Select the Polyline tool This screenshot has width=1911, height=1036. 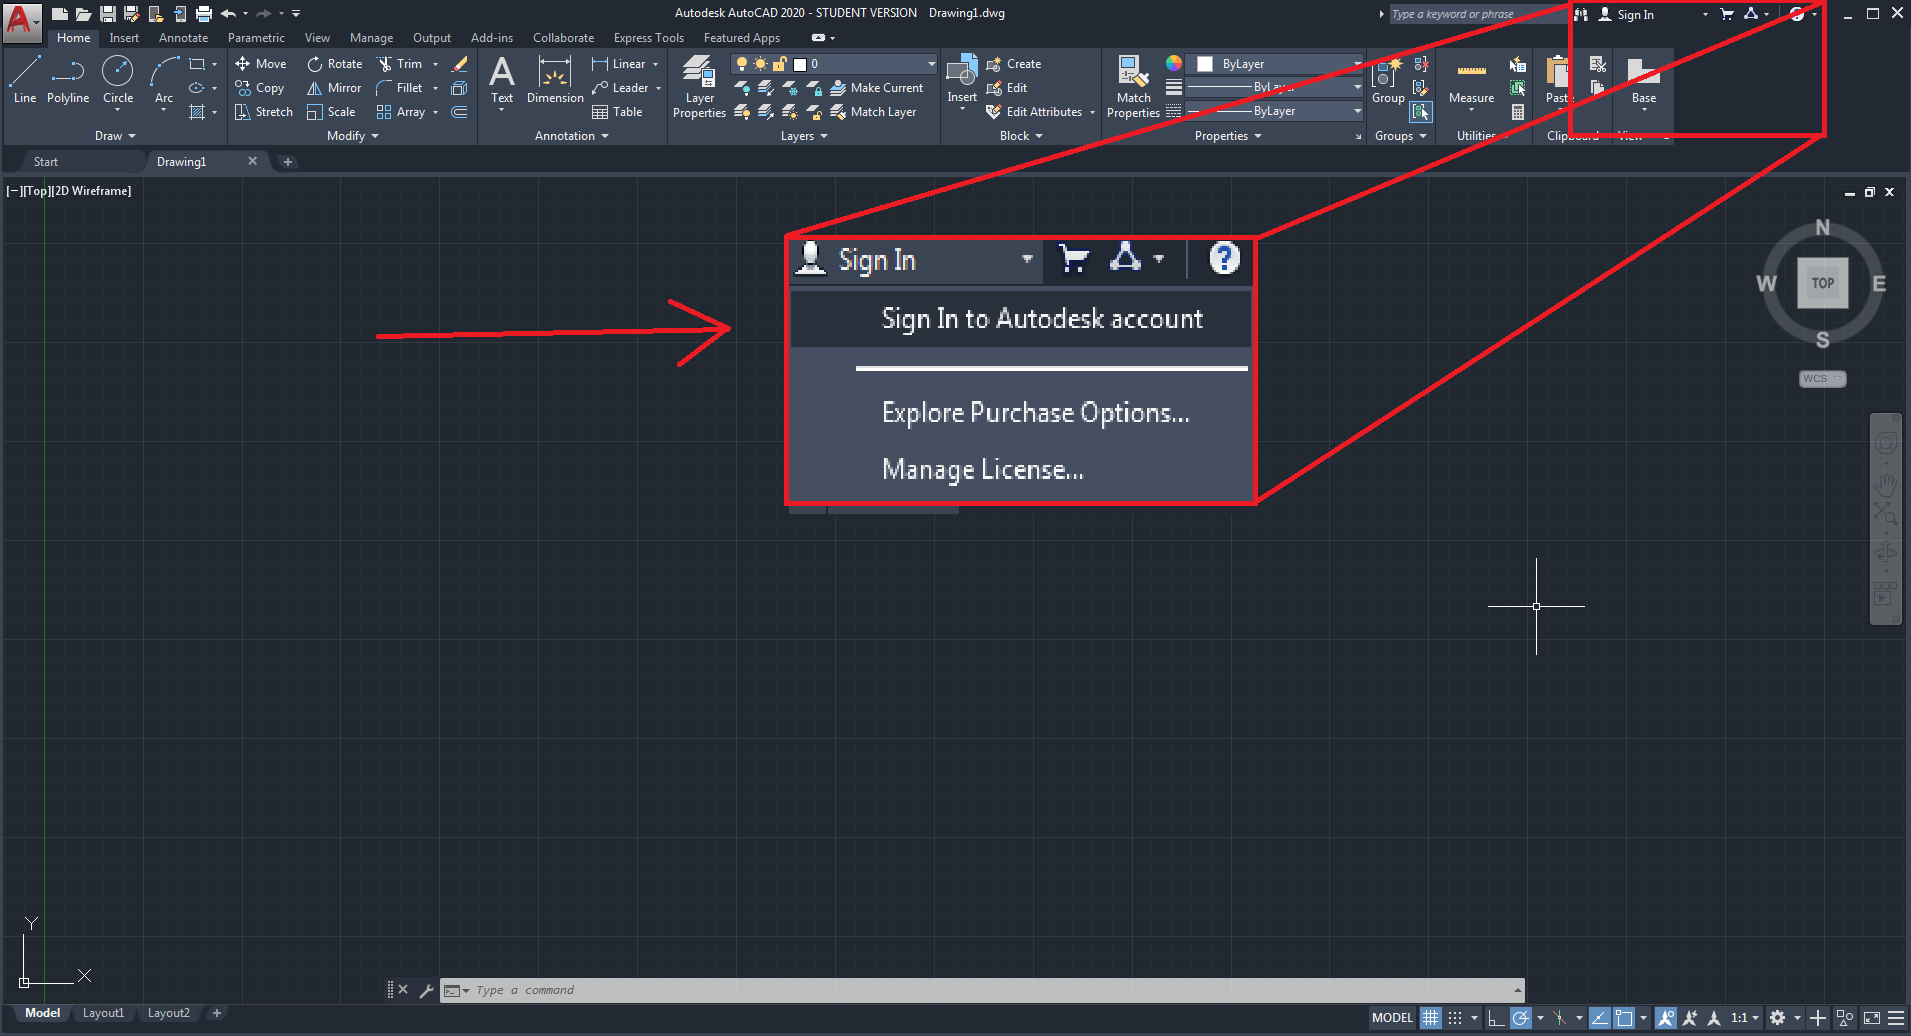click(x=68, y=79)
